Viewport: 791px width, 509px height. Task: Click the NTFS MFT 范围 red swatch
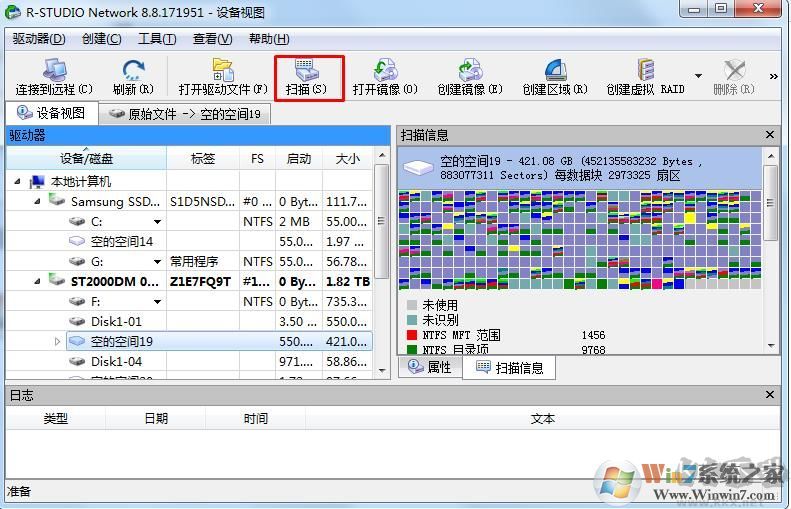point(412,335)
